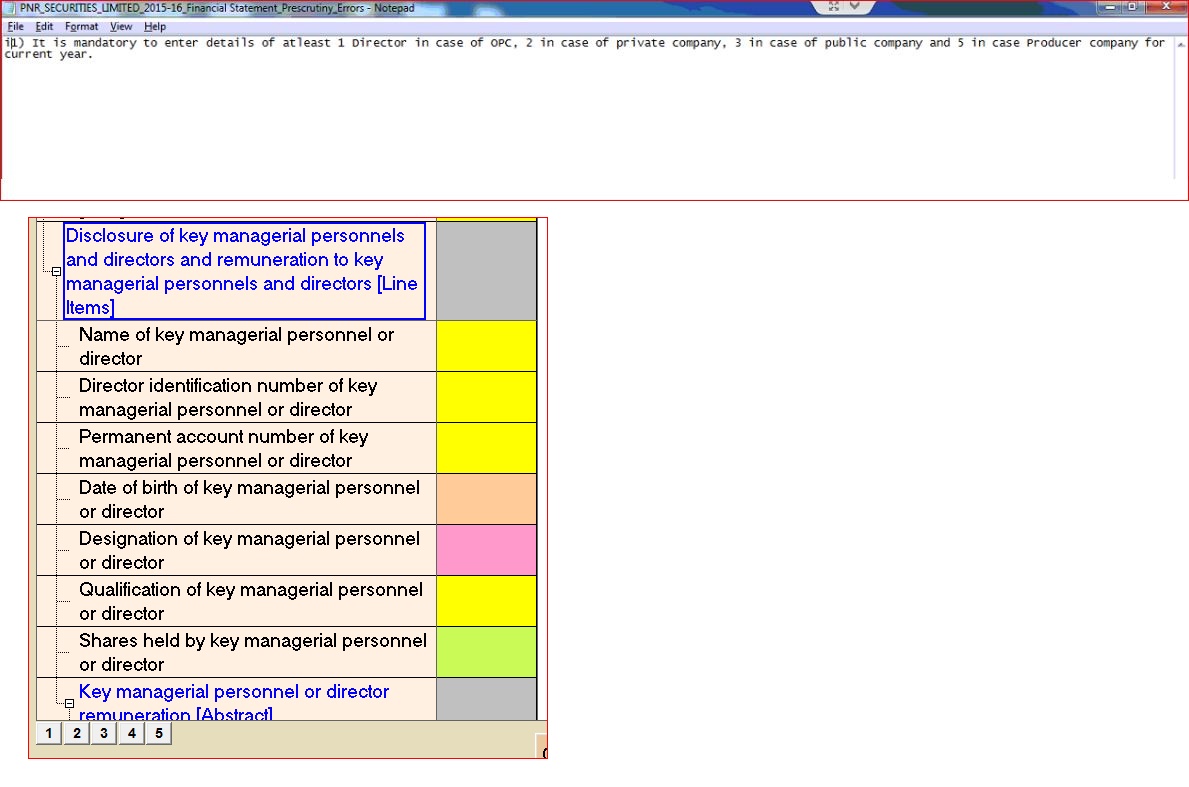Open the Help menu

coord(155,26)
